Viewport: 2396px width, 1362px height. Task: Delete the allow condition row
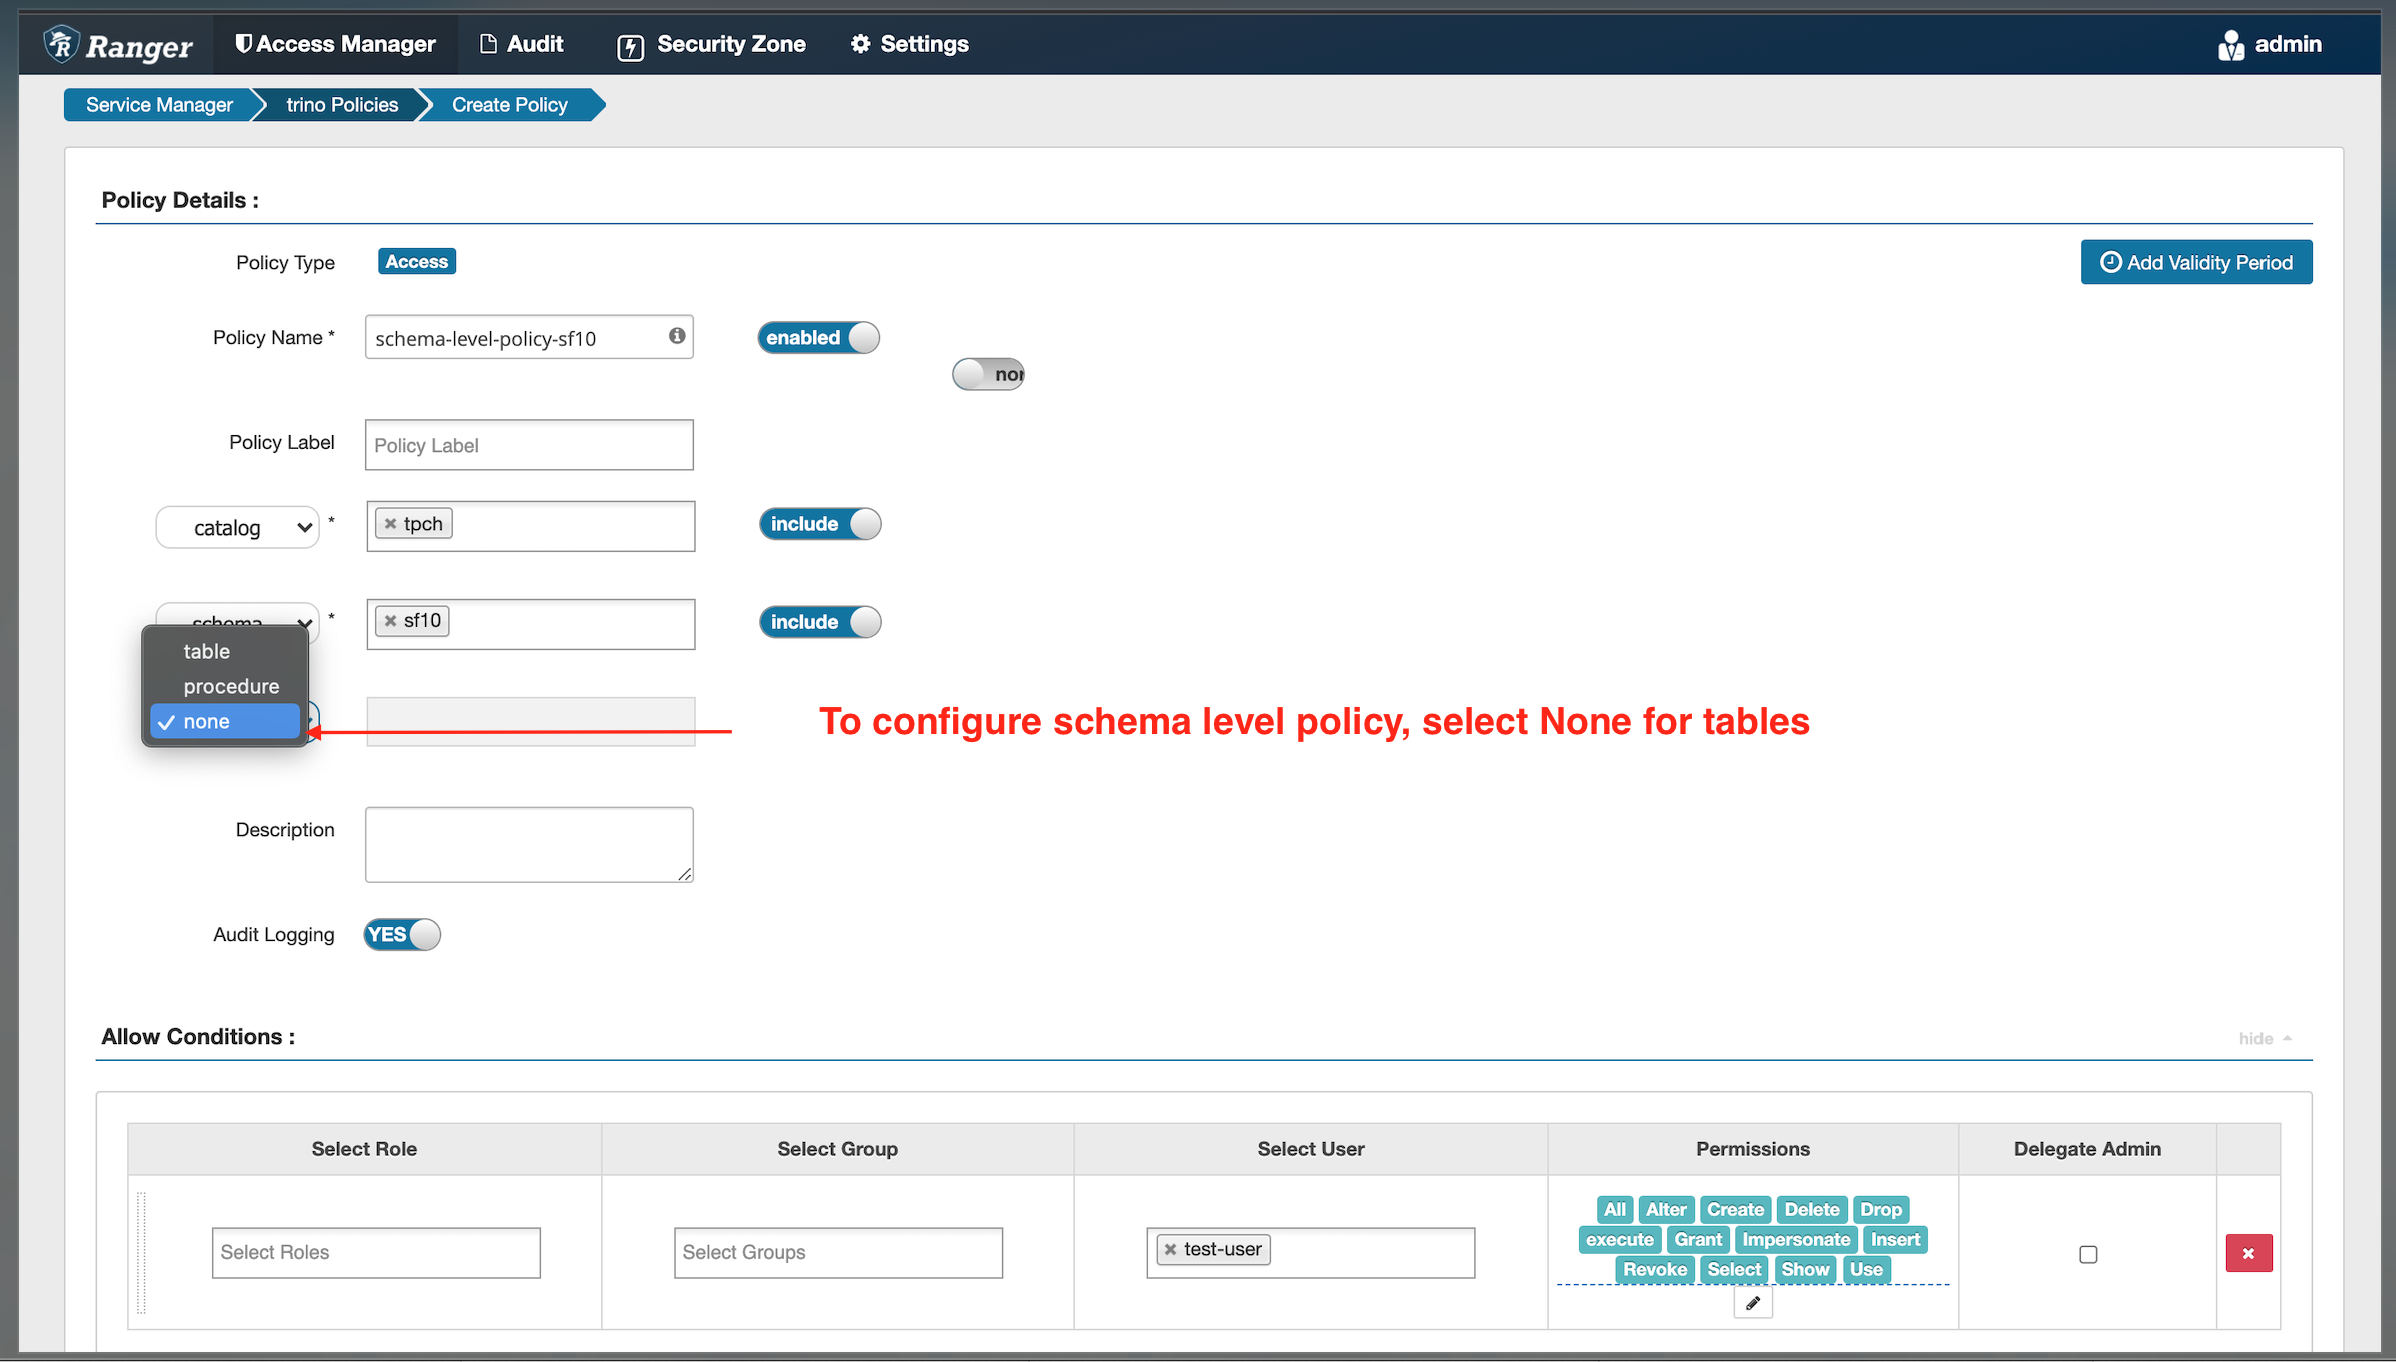(2248, 1253)
